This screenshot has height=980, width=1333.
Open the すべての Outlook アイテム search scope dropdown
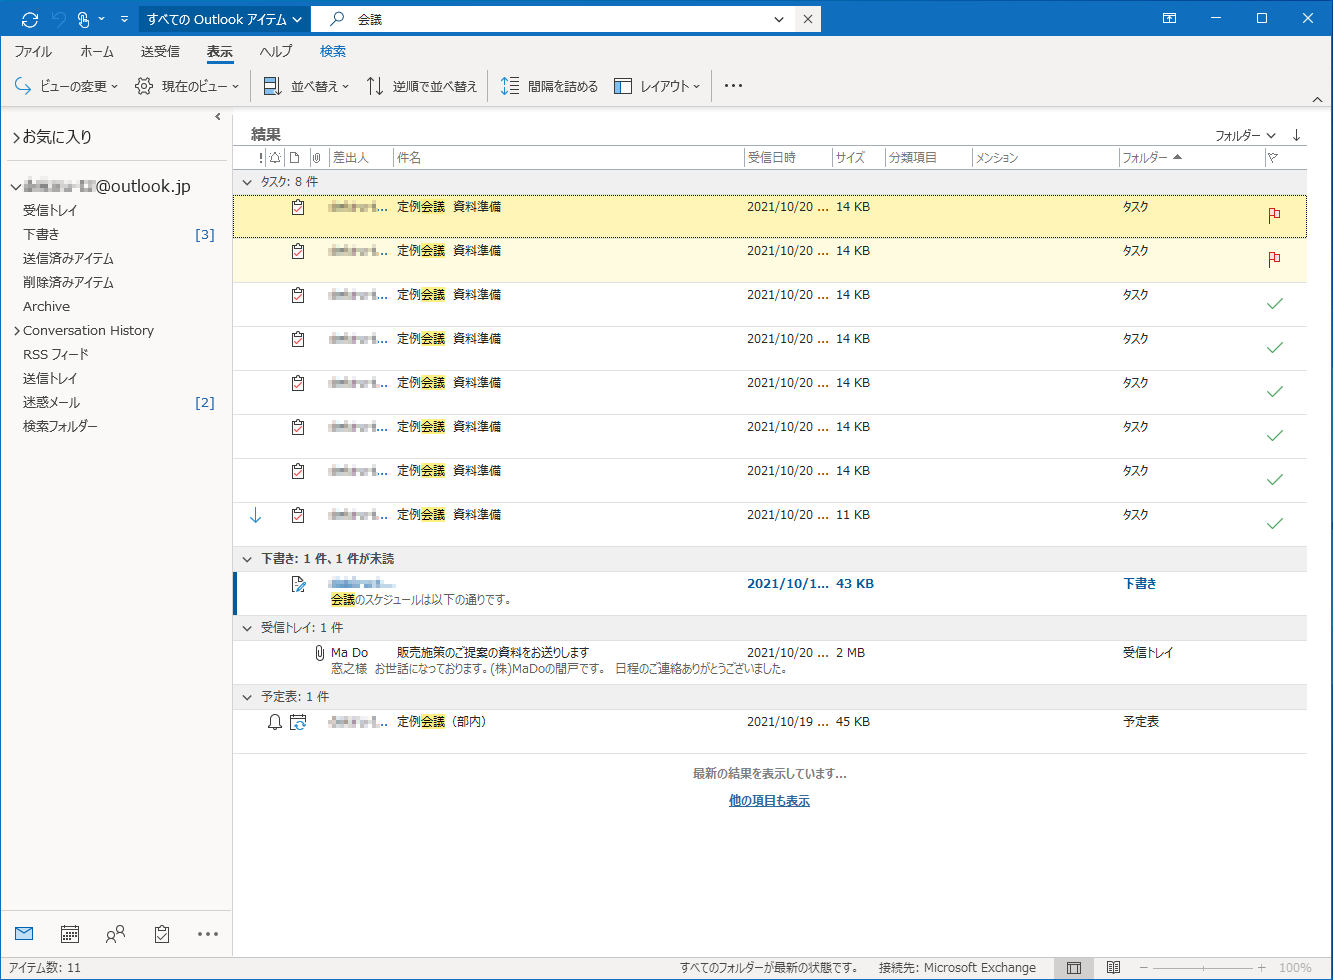coord(224,19)
